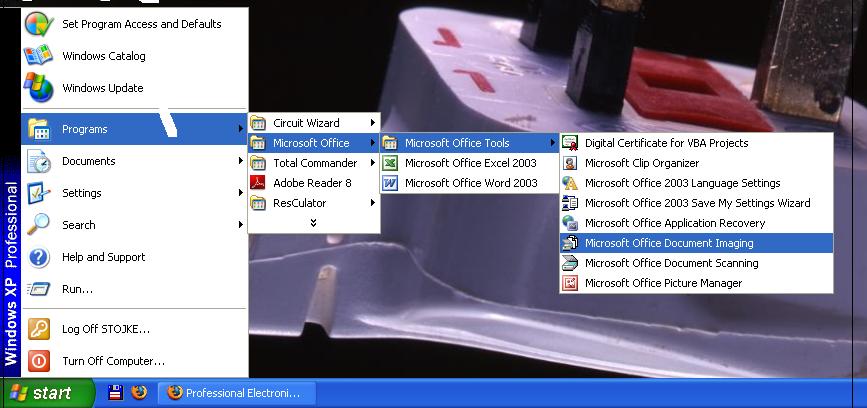
Task: Open Microsoft Office Application Recovery
Action: (675, 223)
